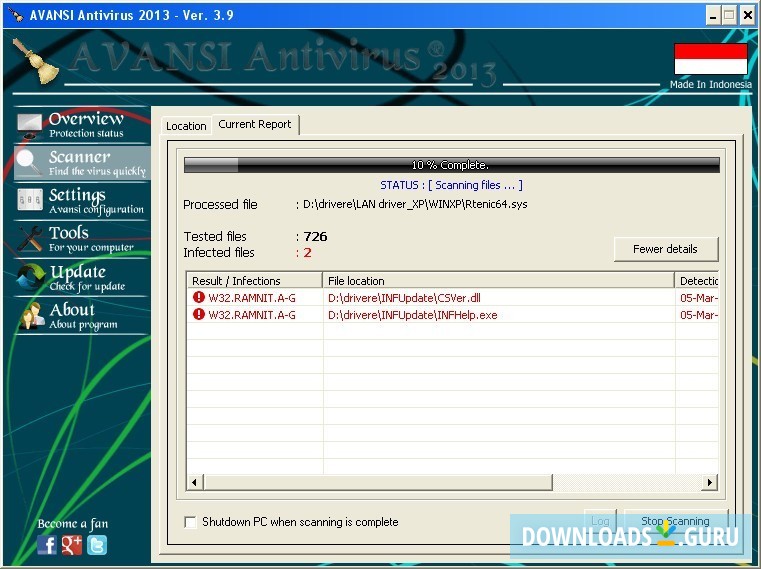Viewport: 761px width, 569px height.
Task: Select the W32.RAMNIT.A-G row for INFHelp.exe
Action: (452, 315)
